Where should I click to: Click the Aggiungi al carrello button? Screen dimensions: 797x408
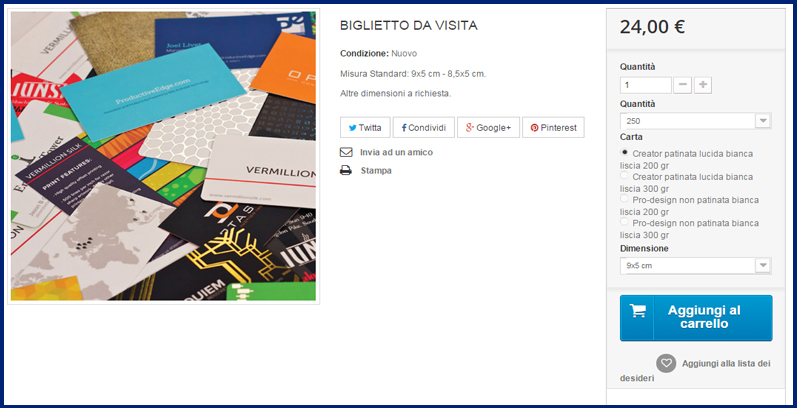tap(696, 318)
